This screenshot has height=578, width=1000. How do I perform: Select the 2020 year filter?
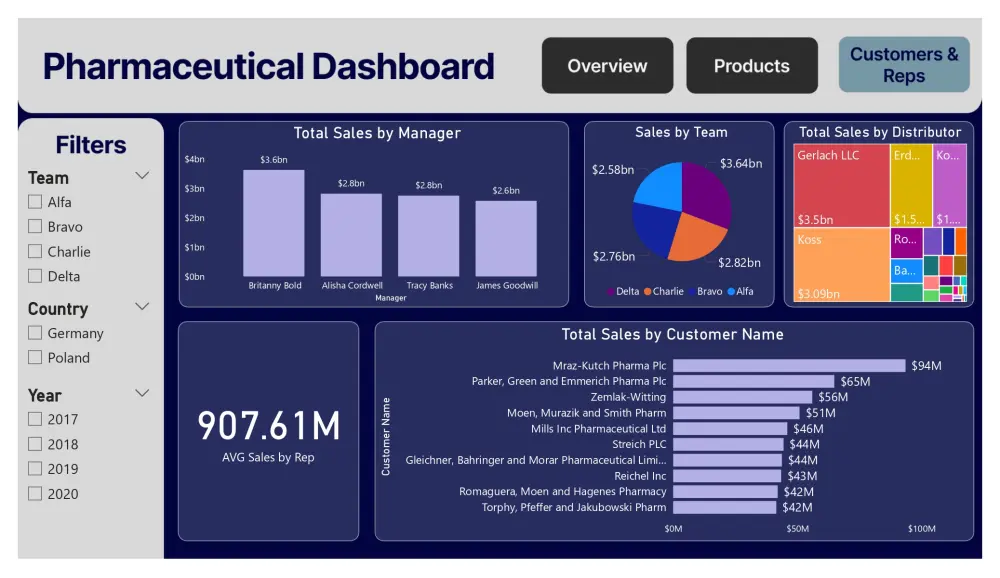click(x=35, y=493)
